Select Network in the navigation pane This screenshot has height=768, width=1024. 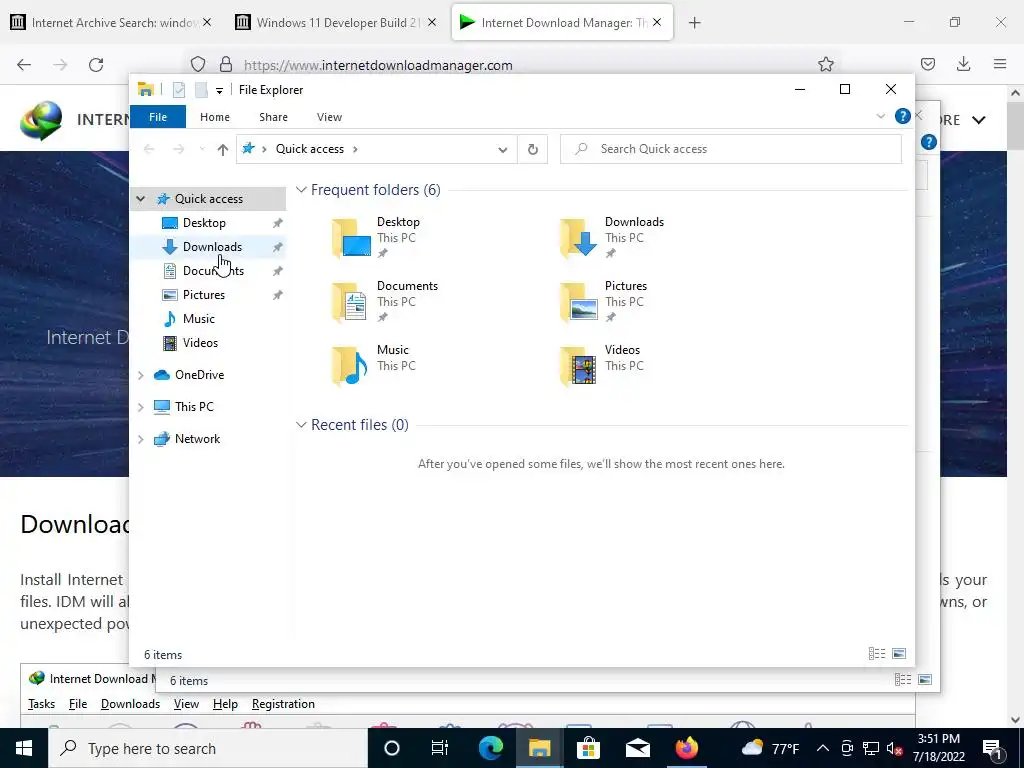pos(197,439)
